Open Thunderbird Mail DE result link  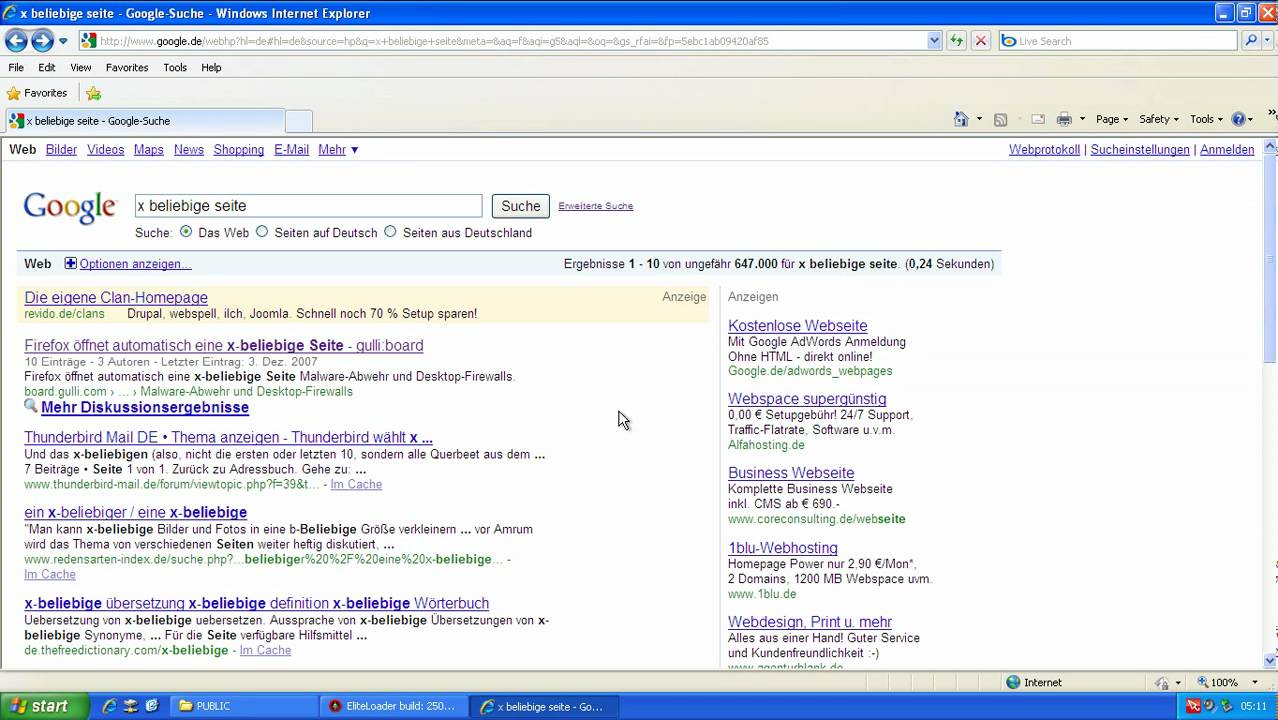tap(228, 437)
